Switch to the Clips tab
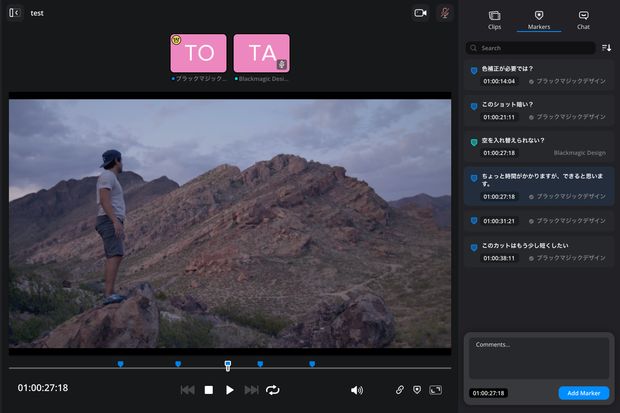 494,19
